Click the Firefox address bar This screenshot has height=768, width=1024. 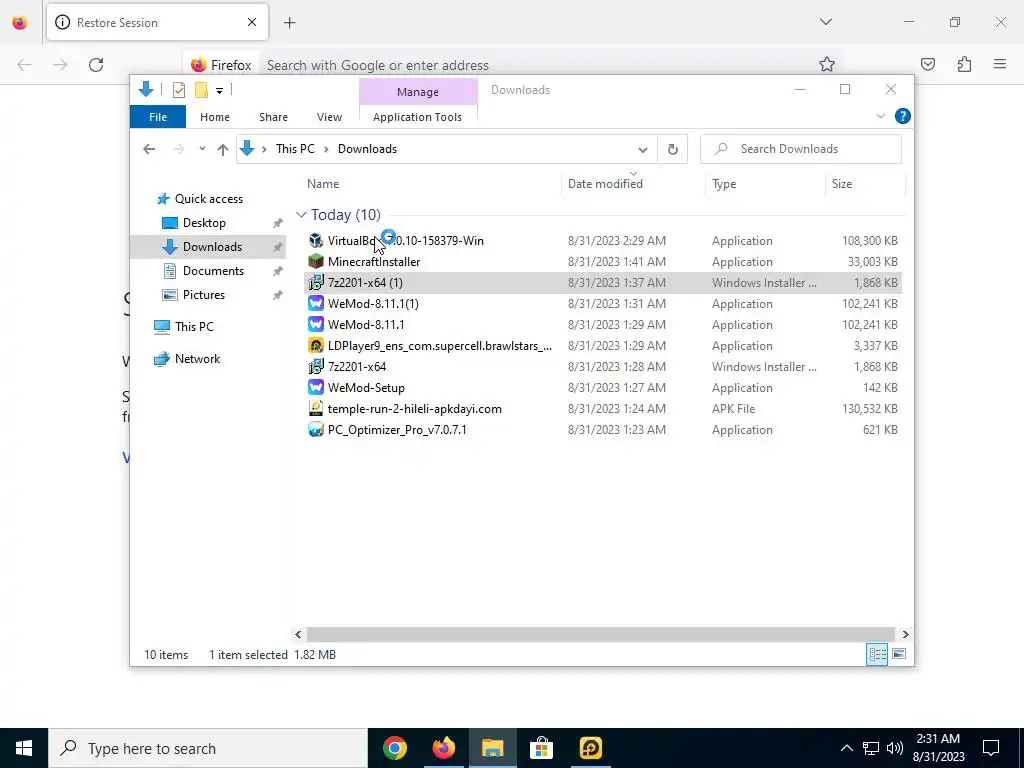pyautogui.click(x=513, y=65)
